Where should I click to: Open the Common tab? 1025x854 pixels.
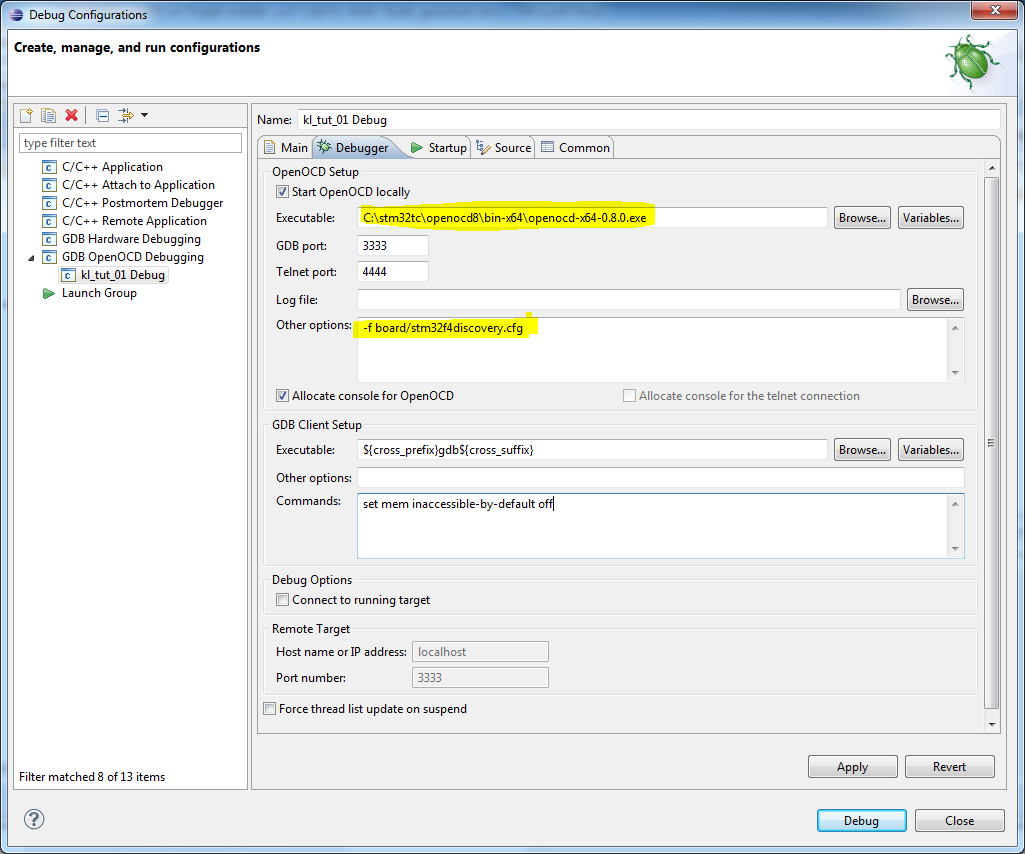click(583, 146)
